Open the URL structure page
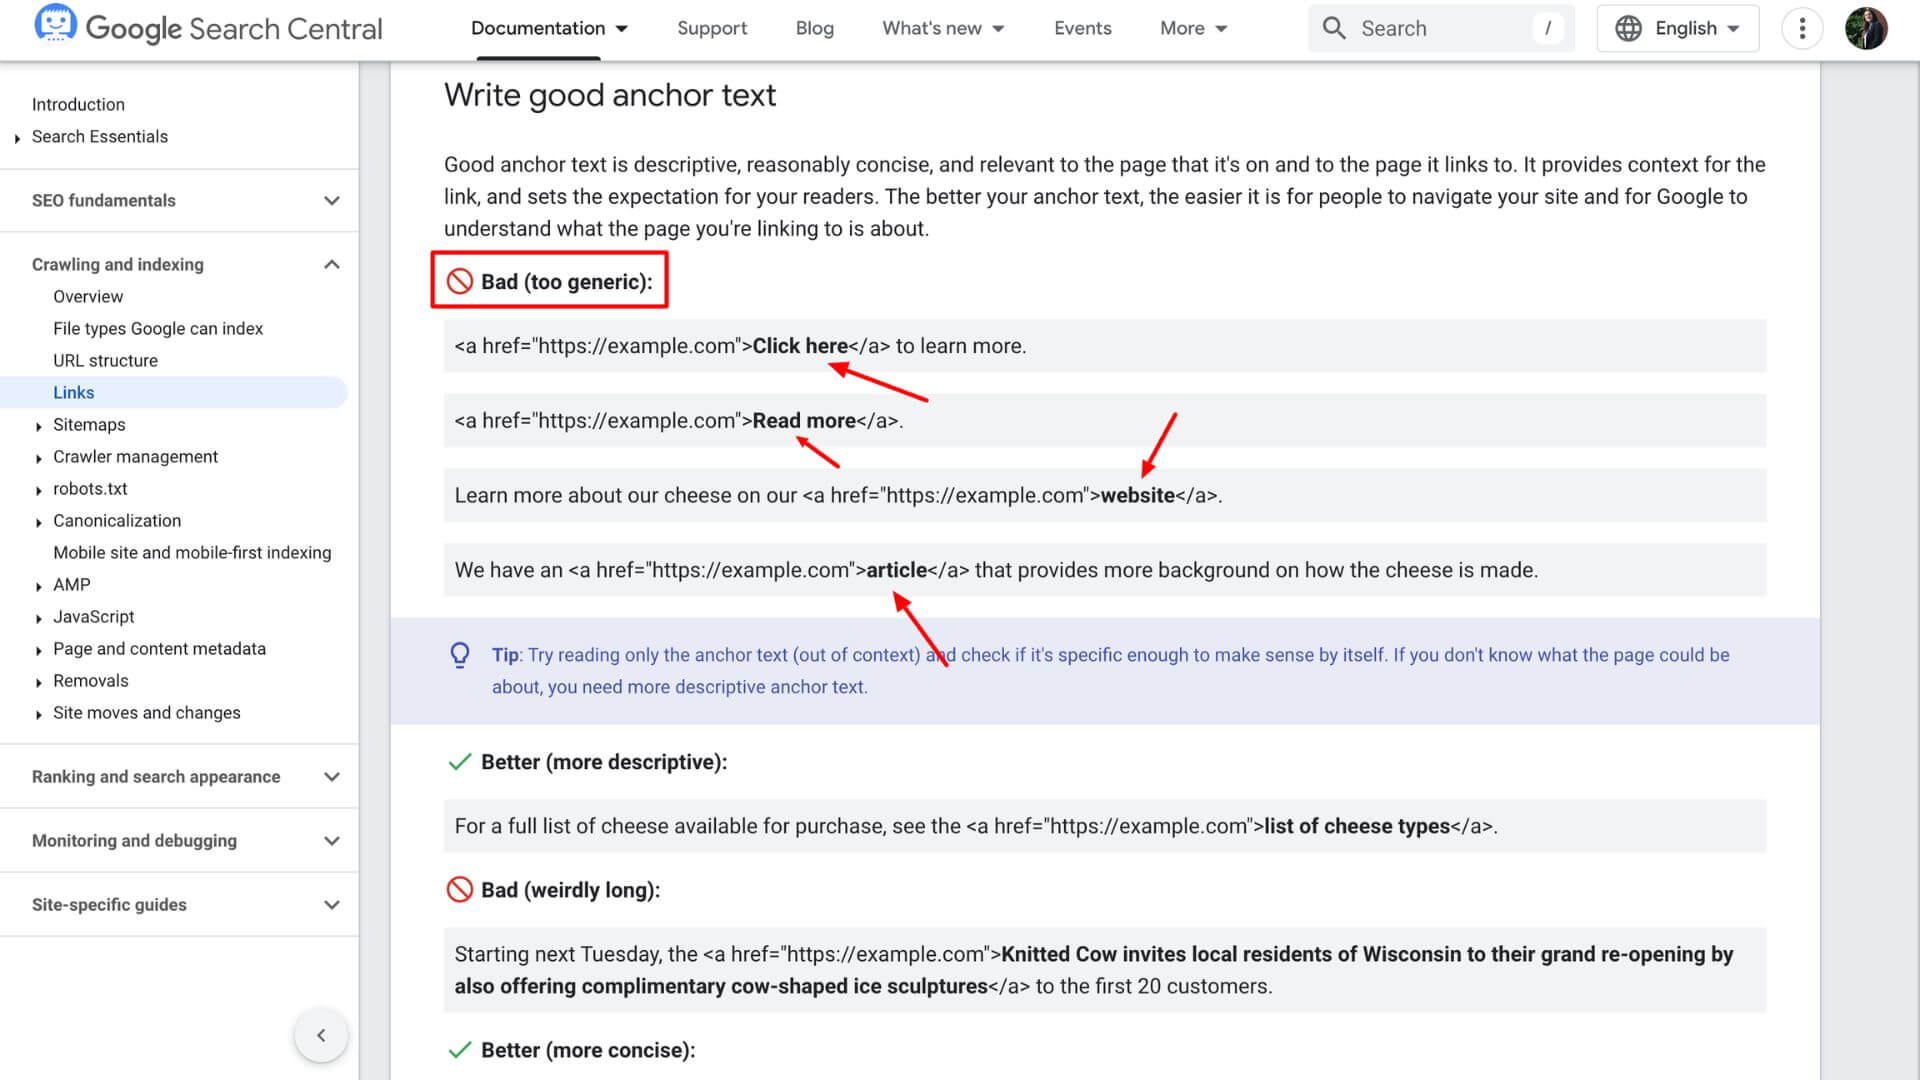Screen dimensions: 1920x1080 105,360
